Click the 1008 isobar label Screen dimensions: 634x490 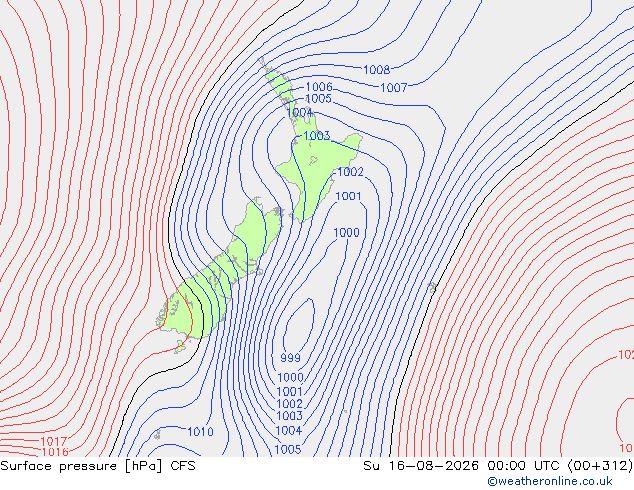pyautogui.click(x=376, y=70)
